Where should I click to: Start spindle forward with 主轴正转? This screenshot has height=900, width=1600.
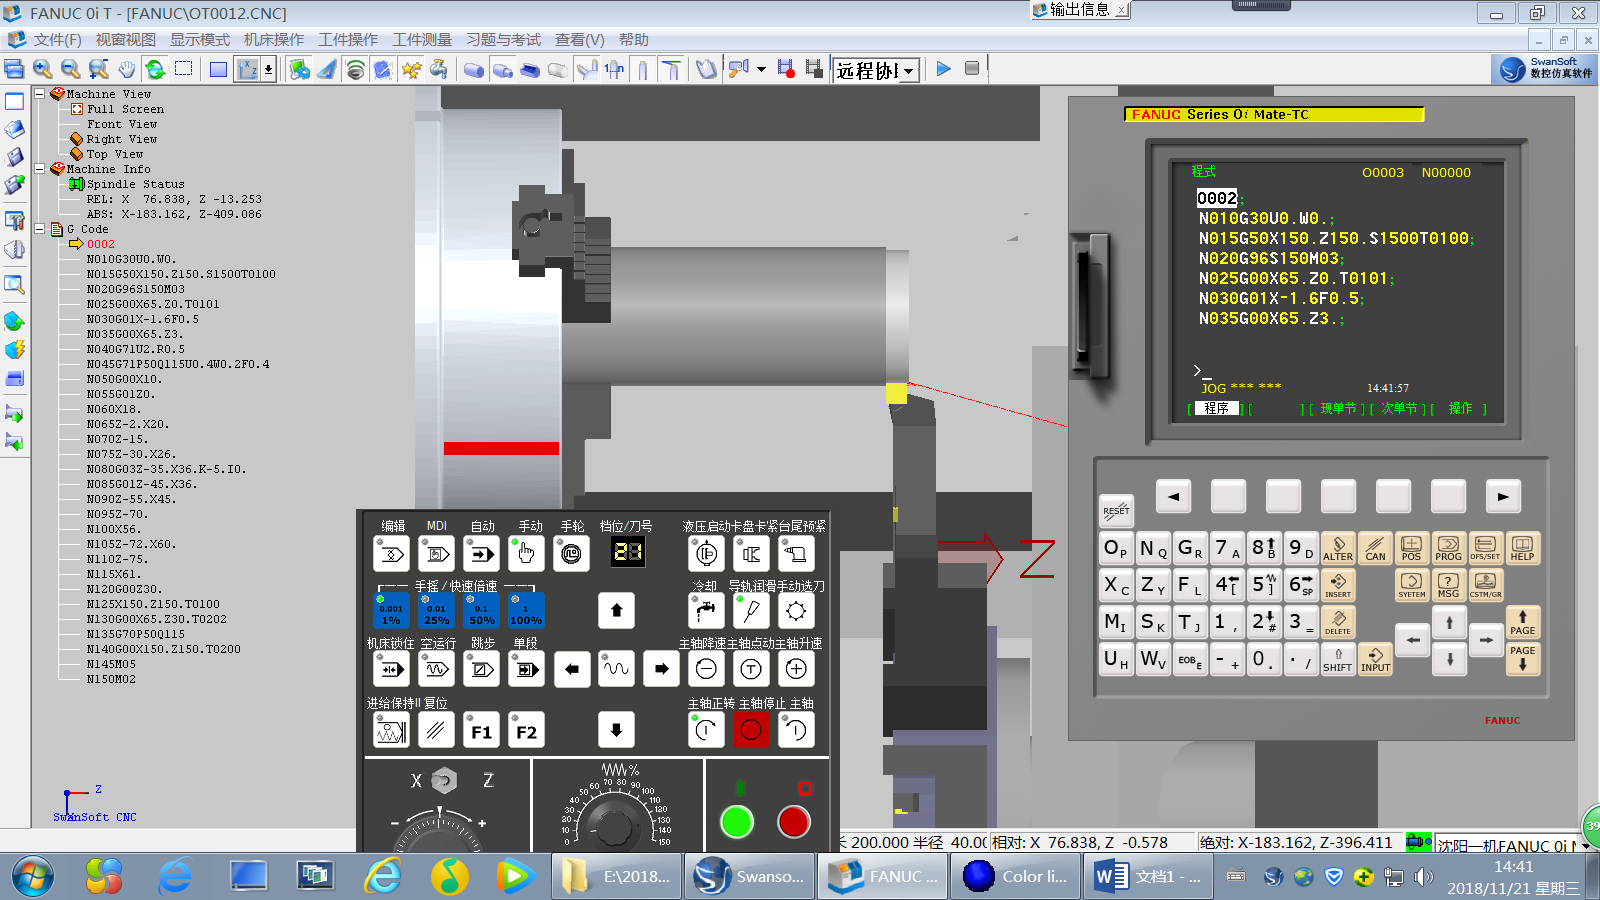706,730
